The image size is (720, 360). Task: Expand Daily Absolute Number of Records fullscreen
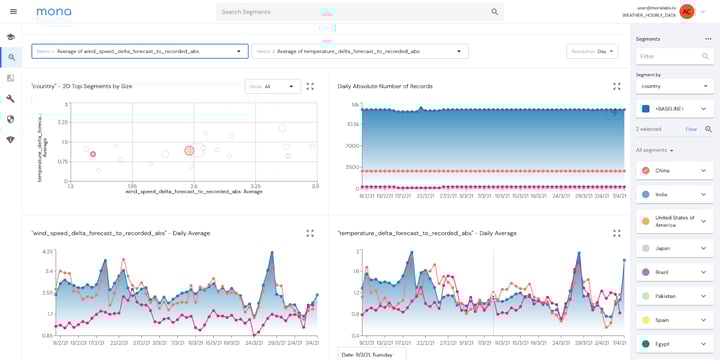pyautogui.click(x=617, y=86)
